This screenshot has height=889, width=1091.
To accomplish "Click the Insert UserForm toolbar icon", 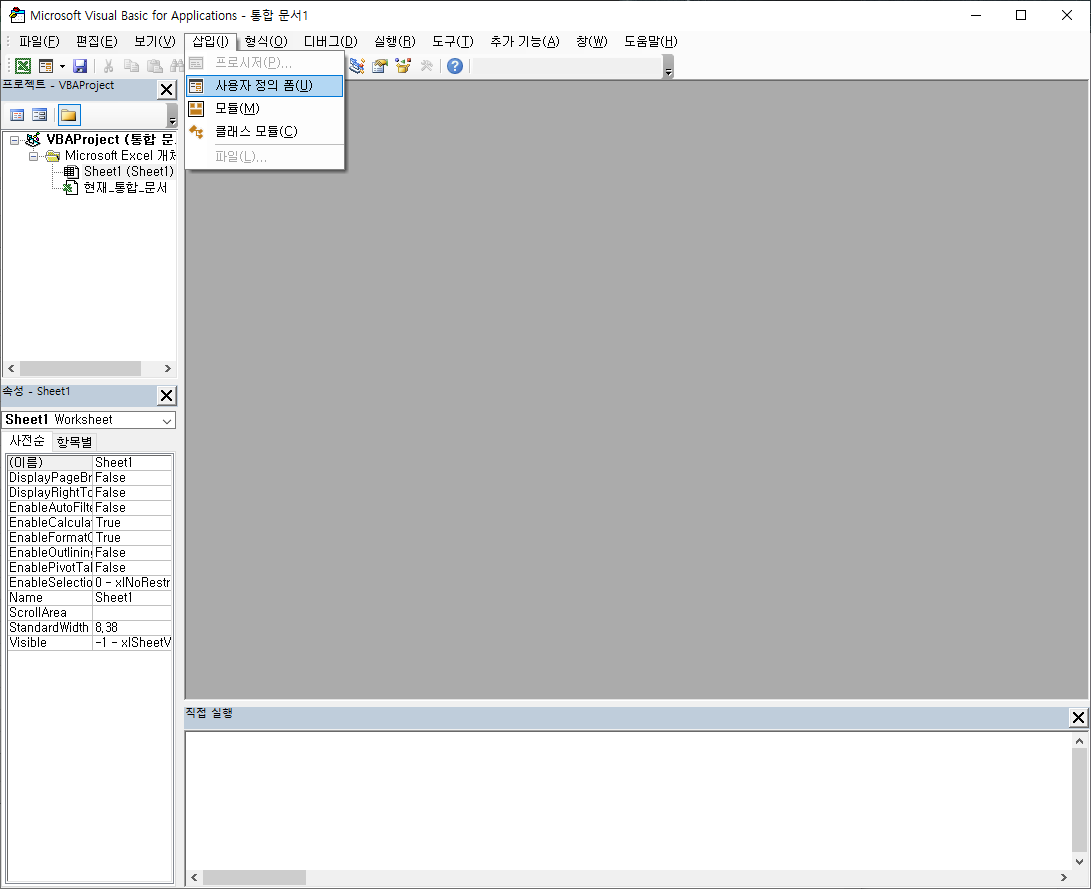I will coord(46,66).
